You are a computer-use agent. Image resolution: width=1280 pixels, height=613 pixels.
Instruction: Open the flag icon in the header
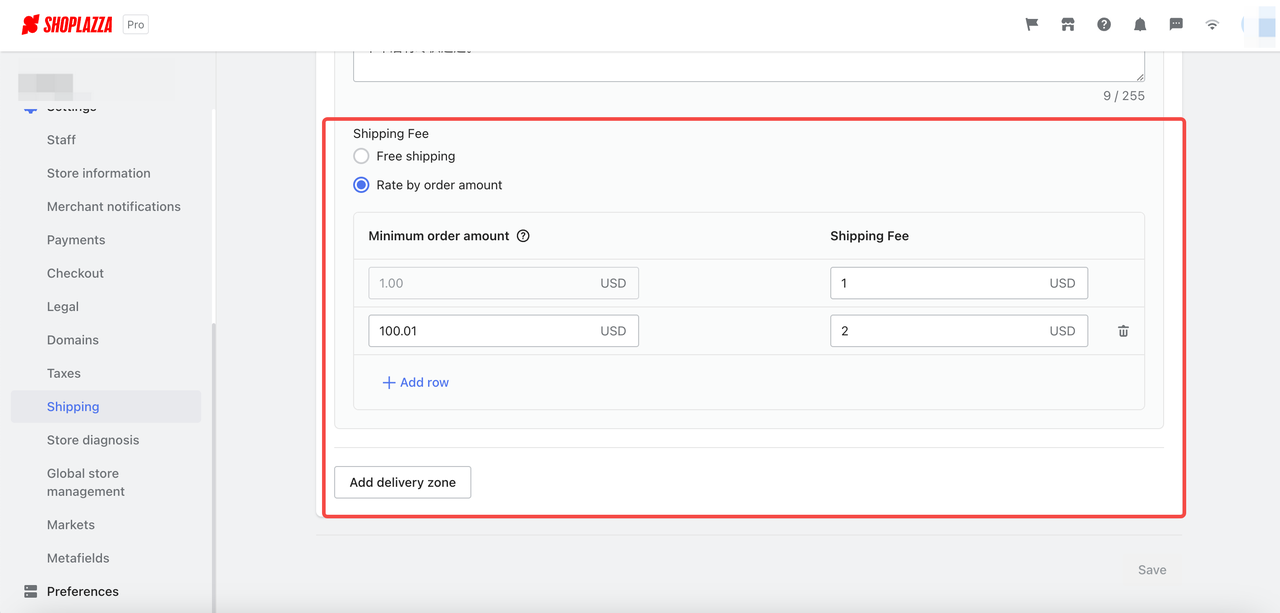click(x=1032, y=25)
